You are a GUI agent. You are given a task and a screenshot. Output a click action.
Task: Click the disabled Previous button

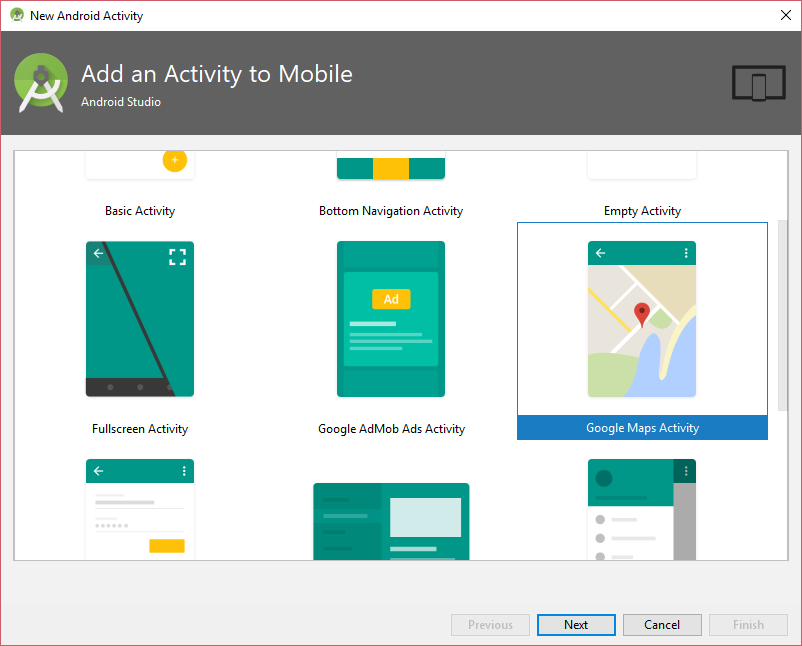490,624
